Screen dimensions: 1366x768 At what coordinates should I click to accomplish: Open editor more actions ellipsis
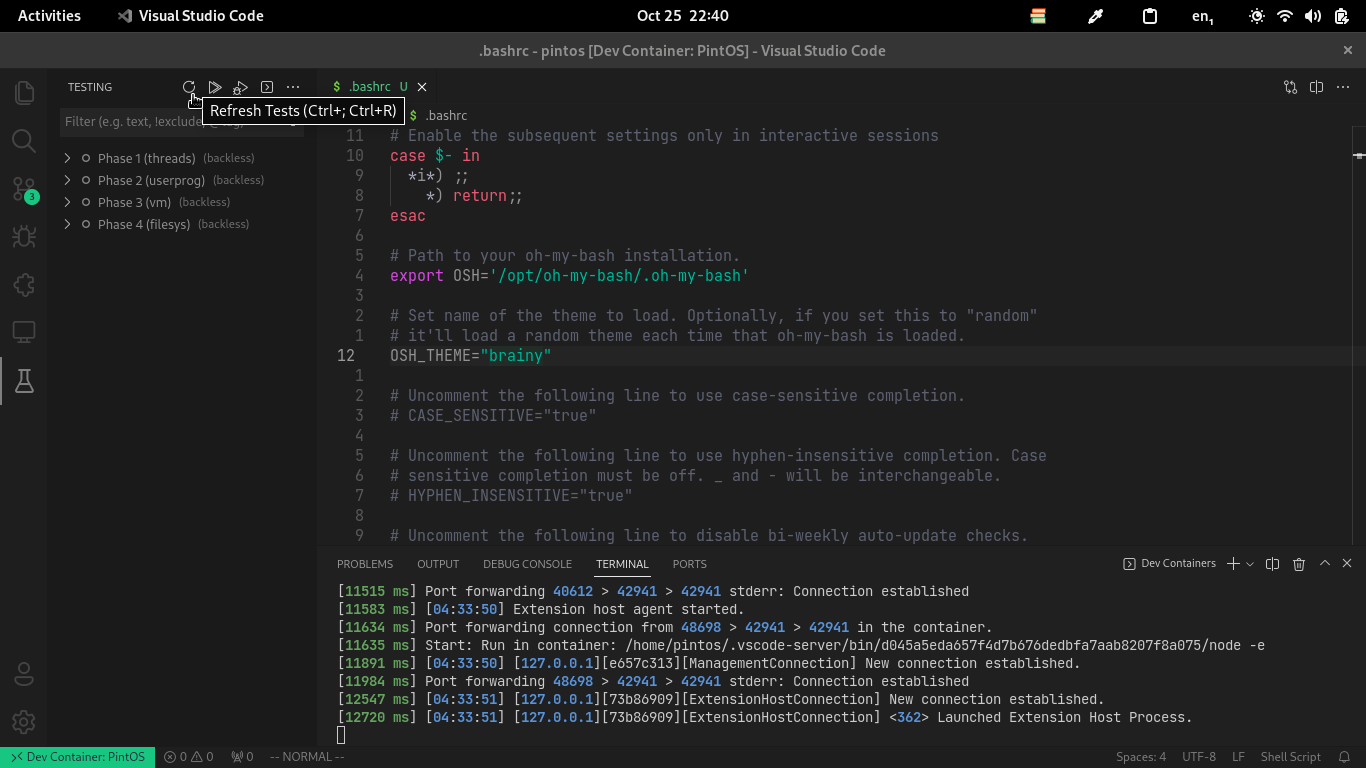[1343, 87]
